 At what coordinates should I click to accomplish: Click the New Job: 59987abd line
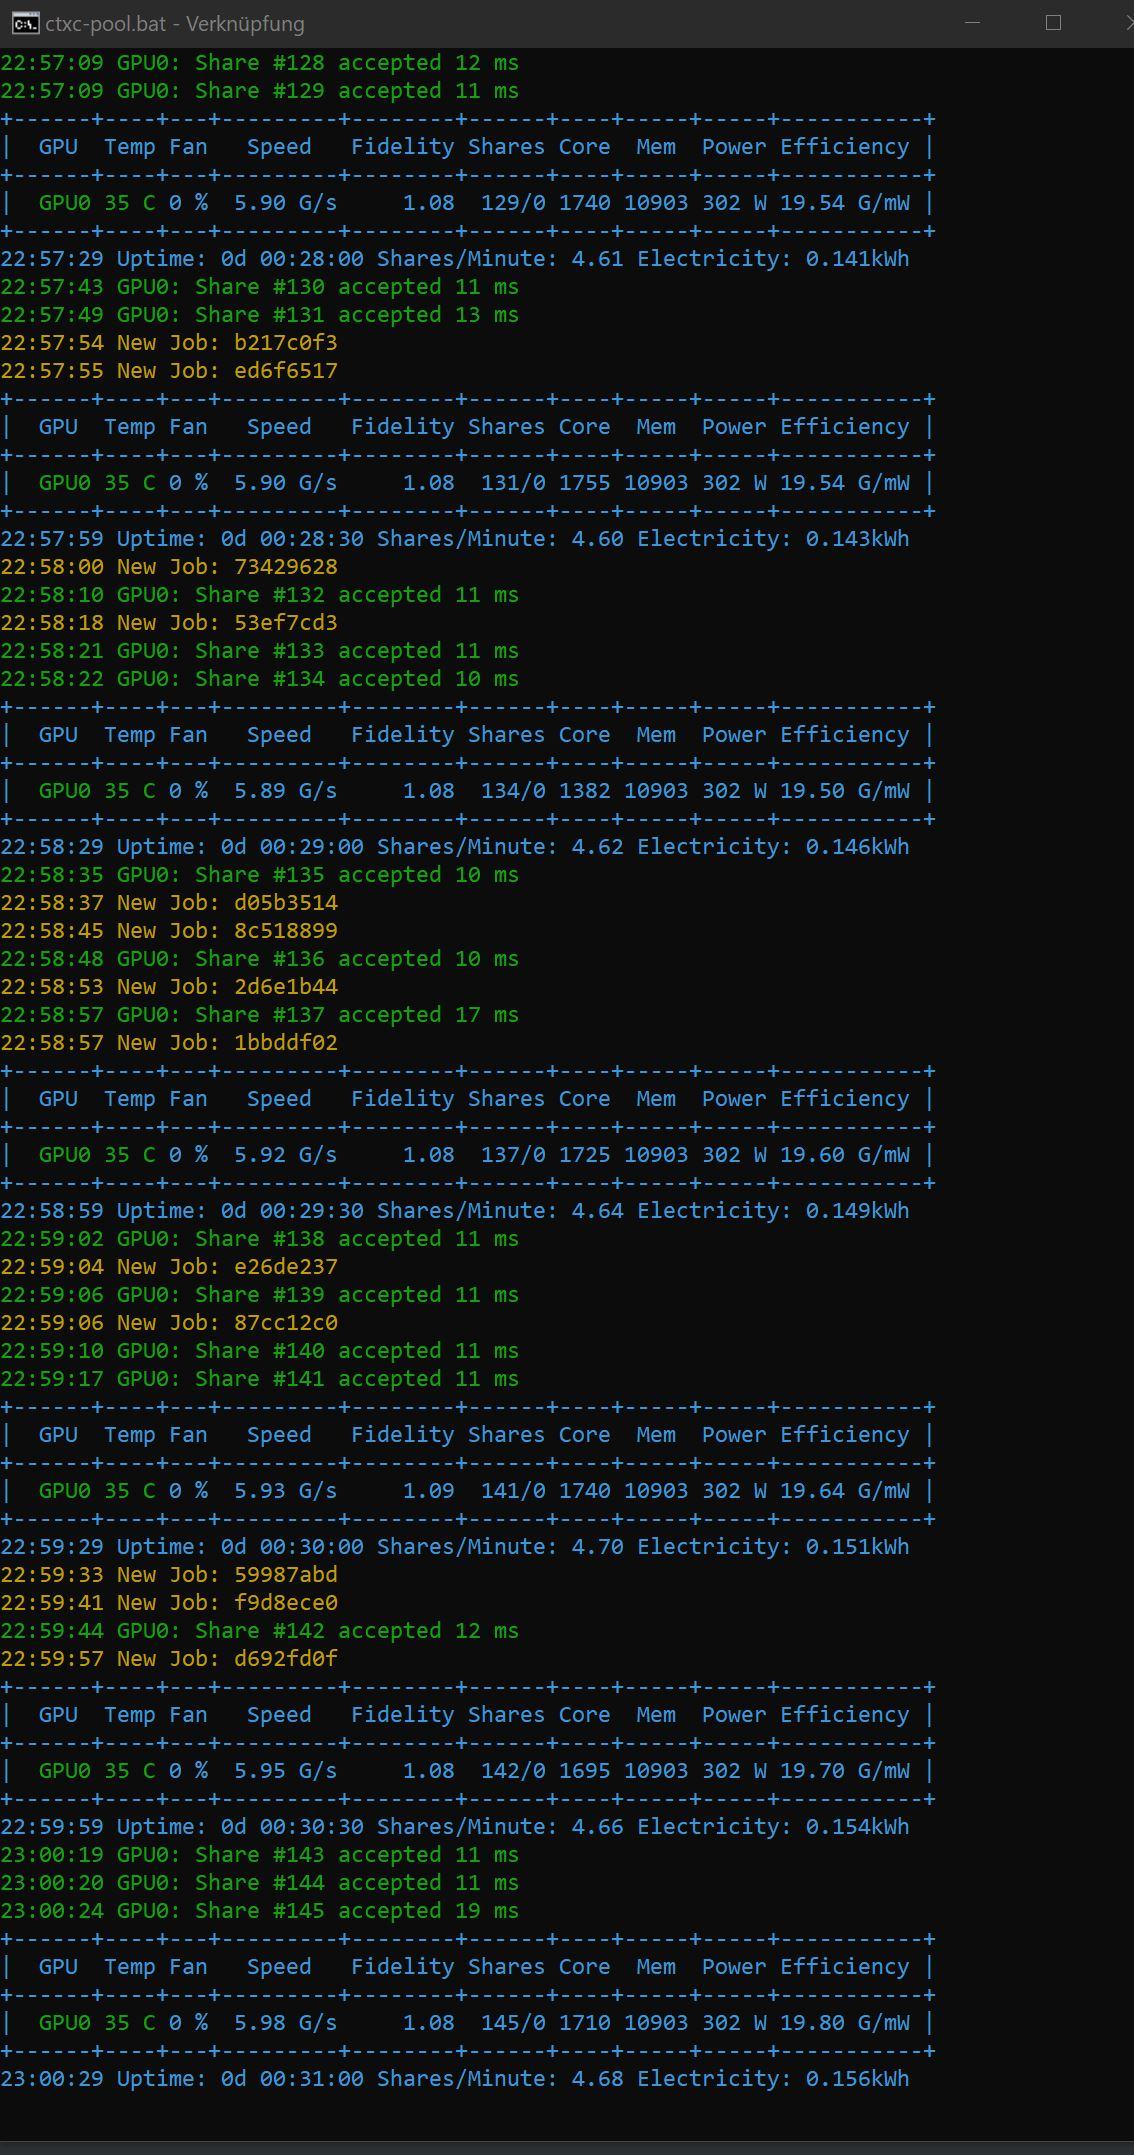169,1575
